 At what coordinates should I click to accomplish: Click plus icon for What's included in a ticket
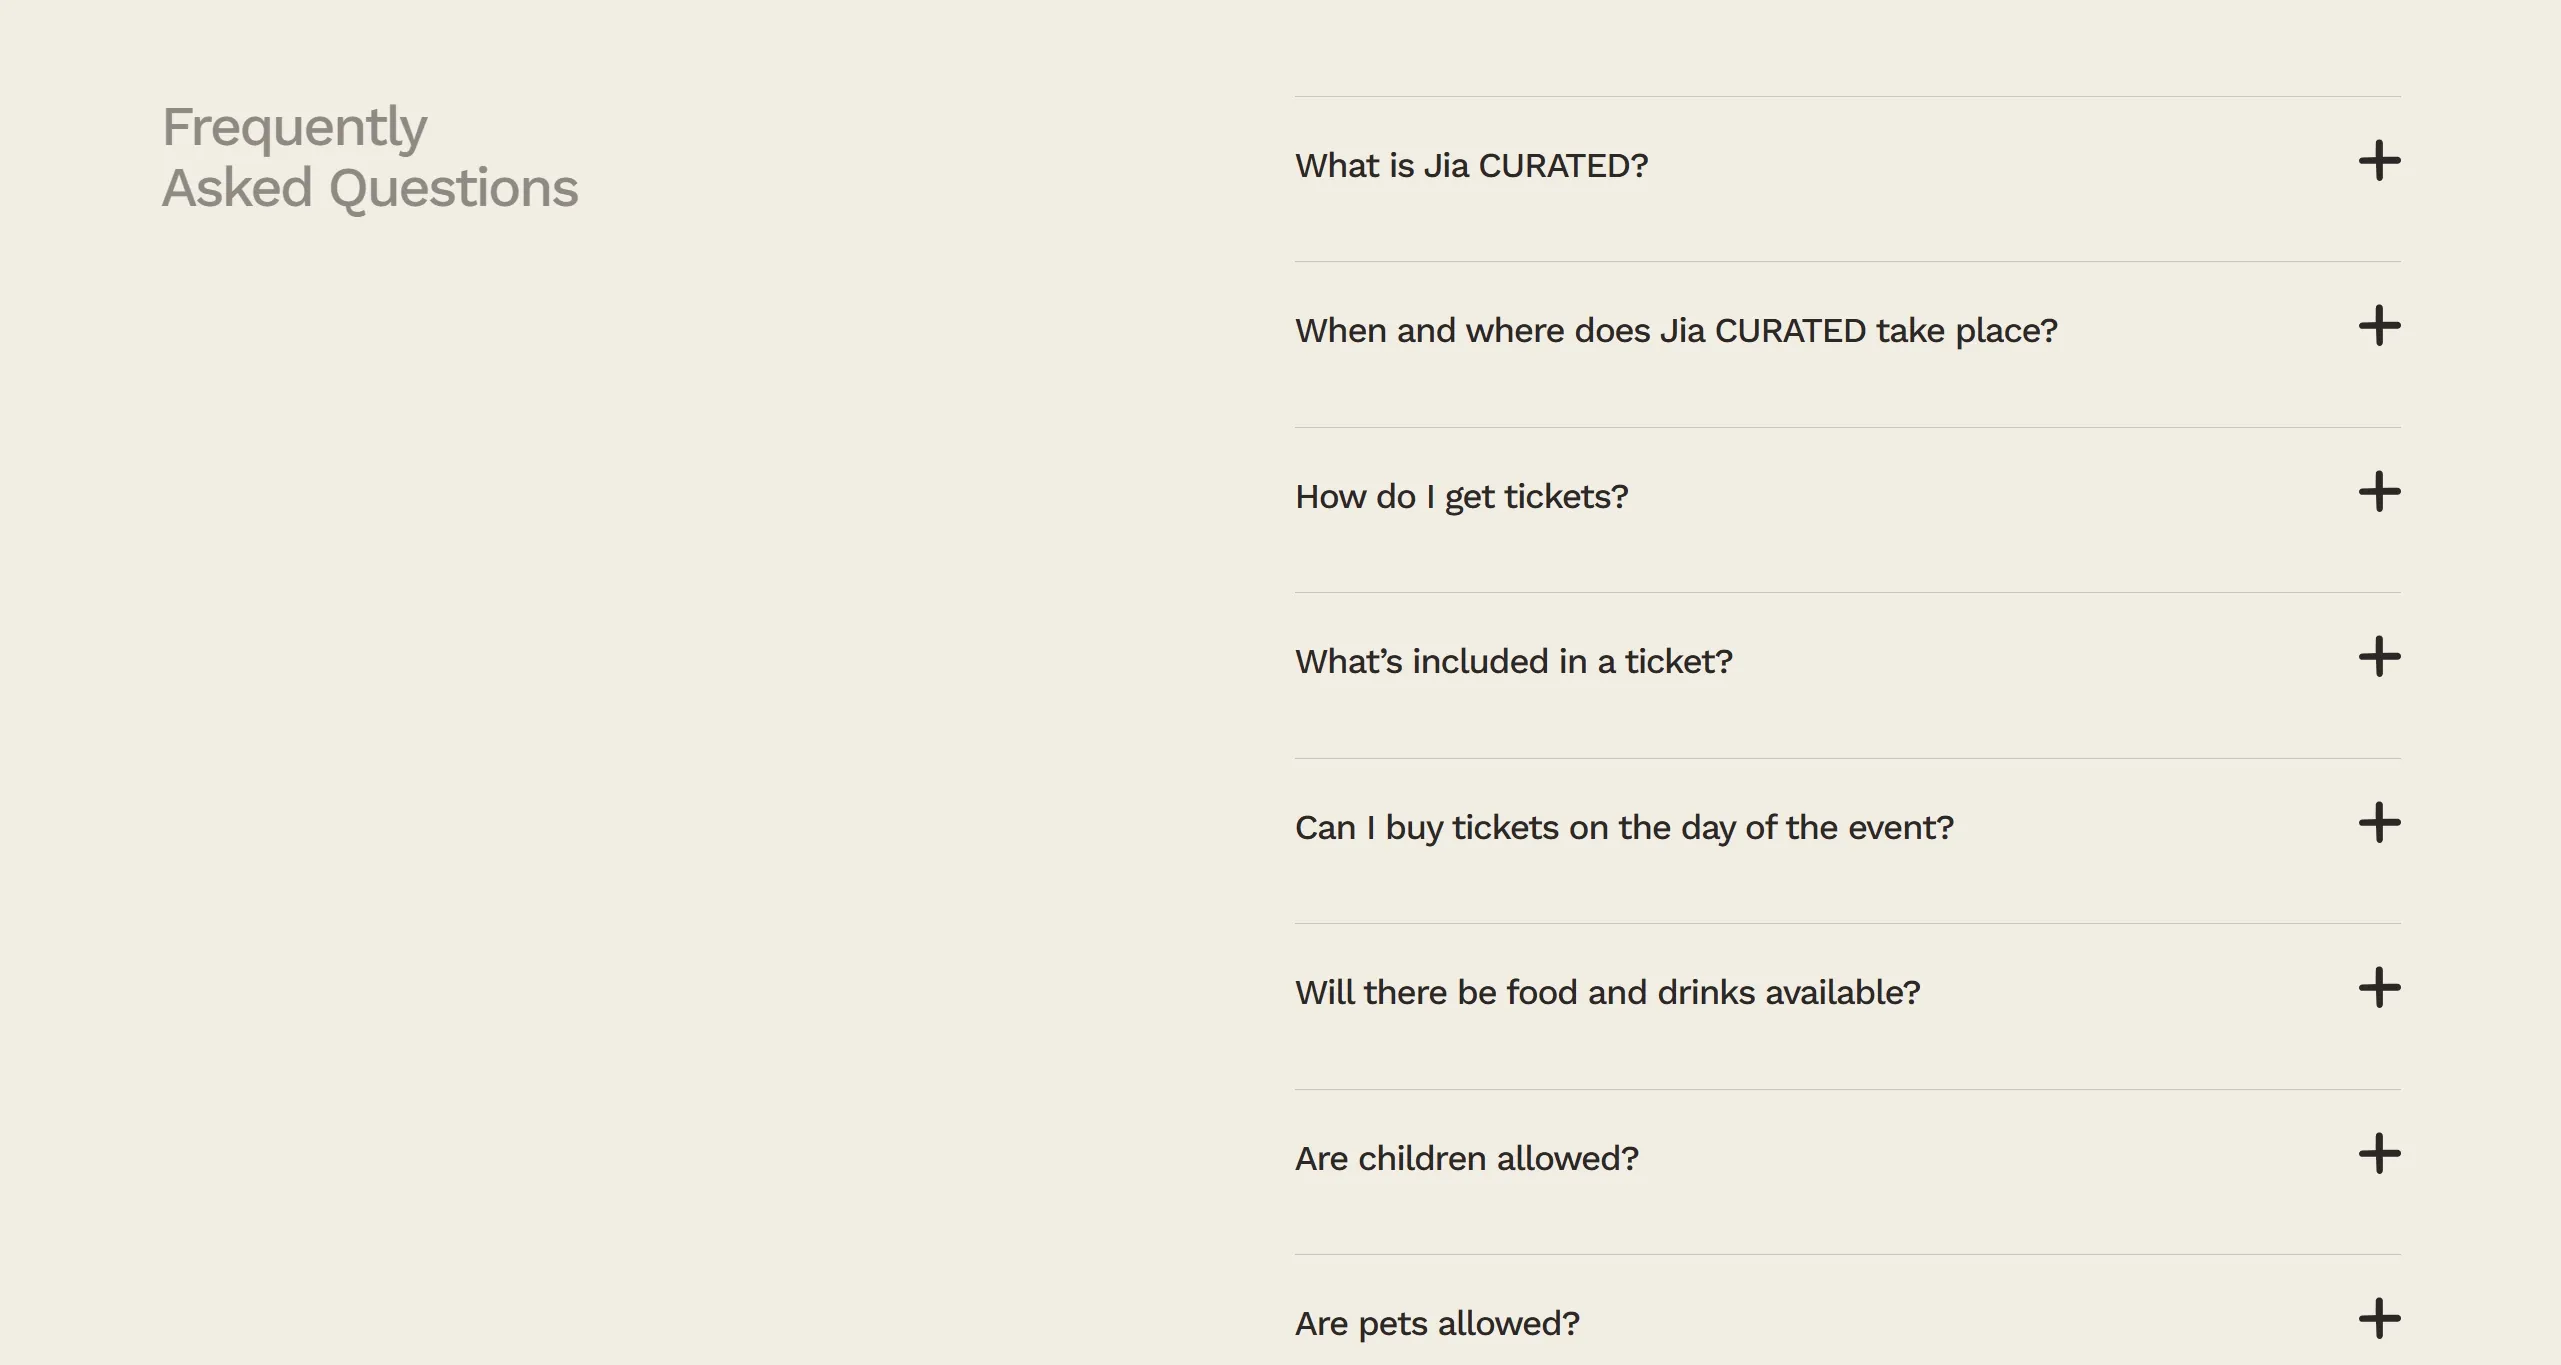[x=2379, y=657]
